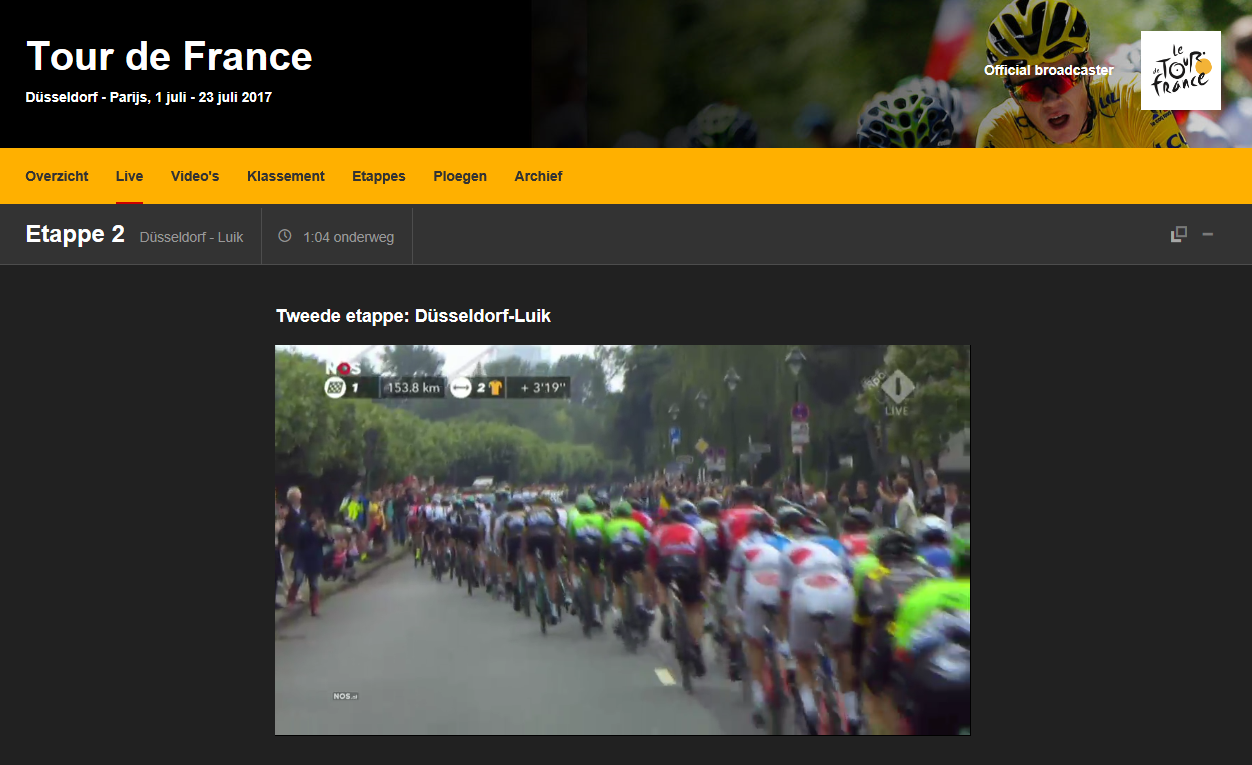Click the NOS.nl watermark in the video
The height and width of the screenshot is (765, 1252).
pos(345,696)
